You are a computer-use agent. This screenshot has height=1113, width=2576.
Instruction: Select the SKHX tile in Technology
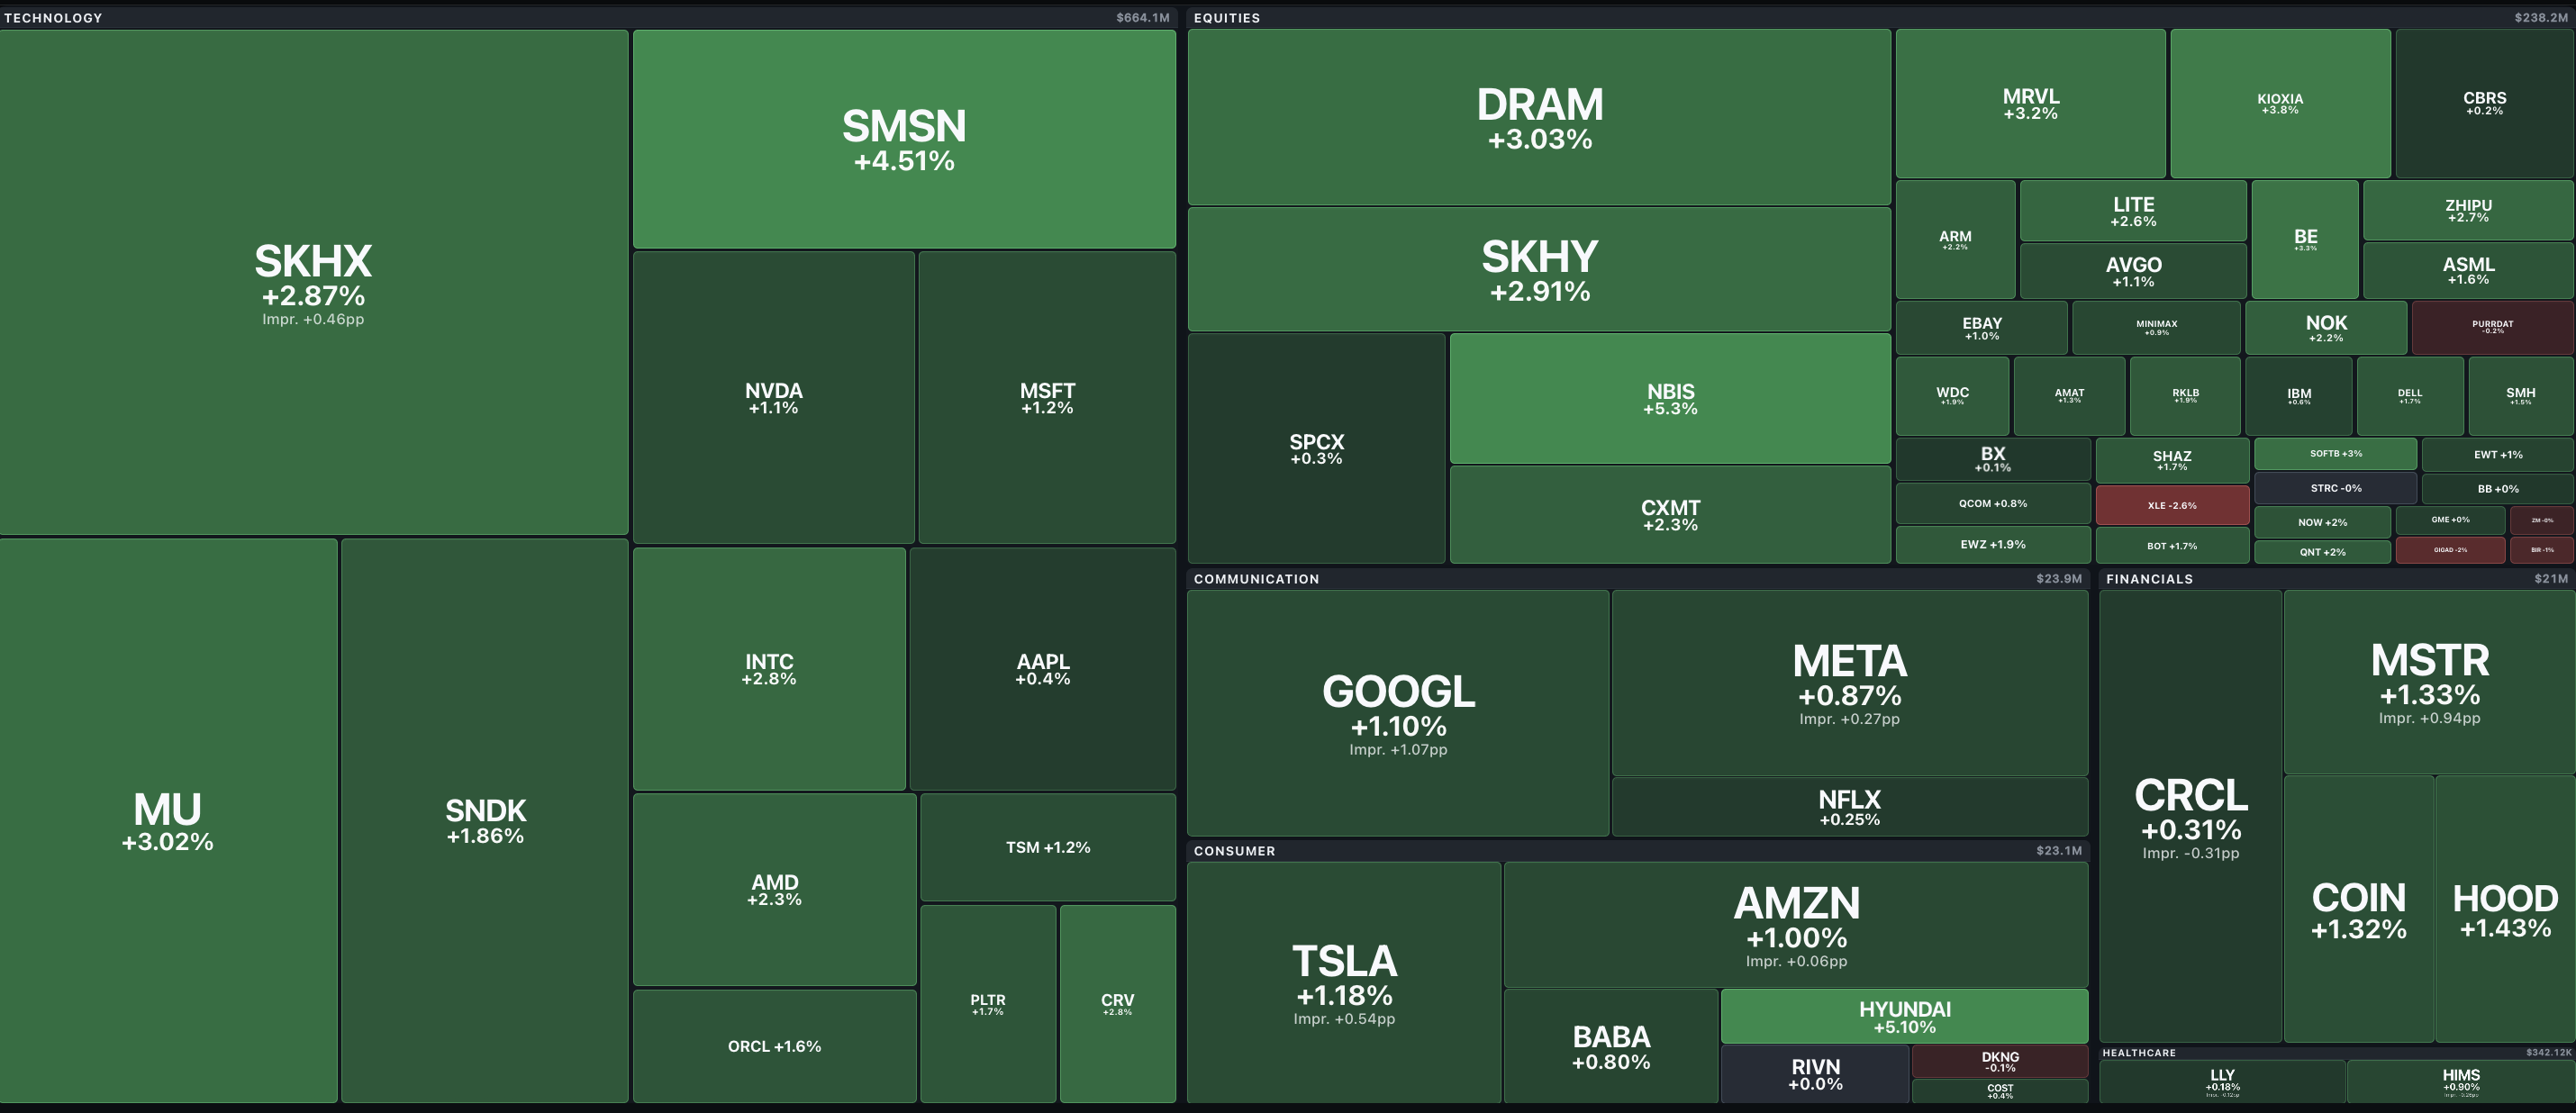(x=313, y=282)
